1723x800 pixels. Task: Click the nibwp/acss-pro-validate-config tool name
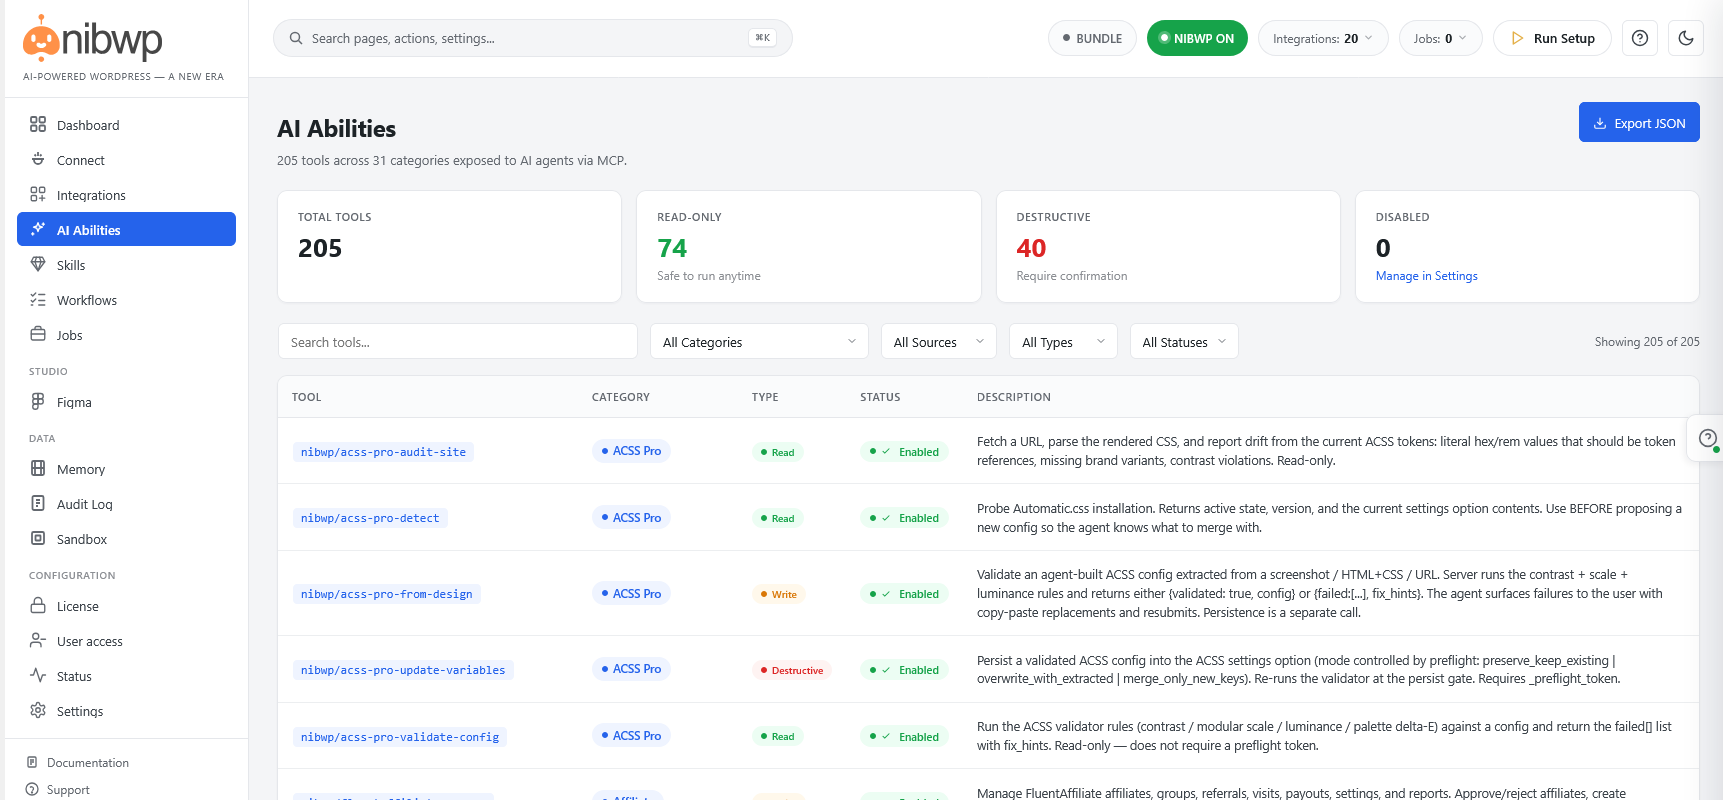(x=400, y=737)
